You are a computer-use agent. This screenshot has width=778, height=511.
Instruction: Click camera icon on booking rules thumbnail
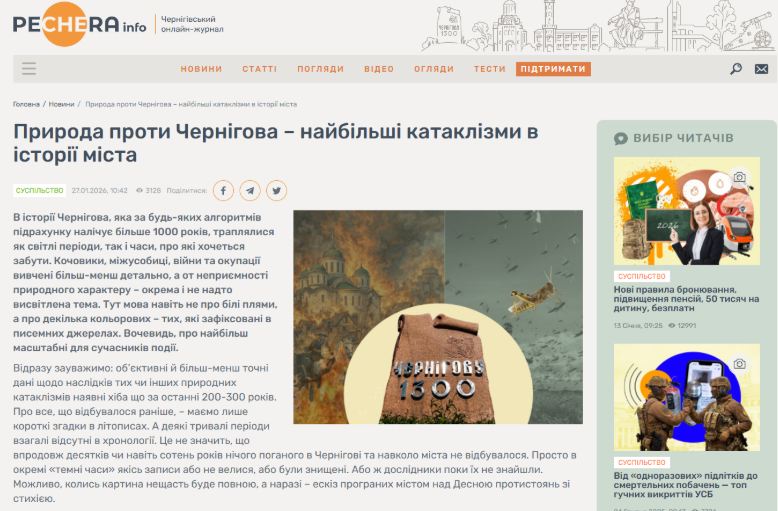point(739,178)
